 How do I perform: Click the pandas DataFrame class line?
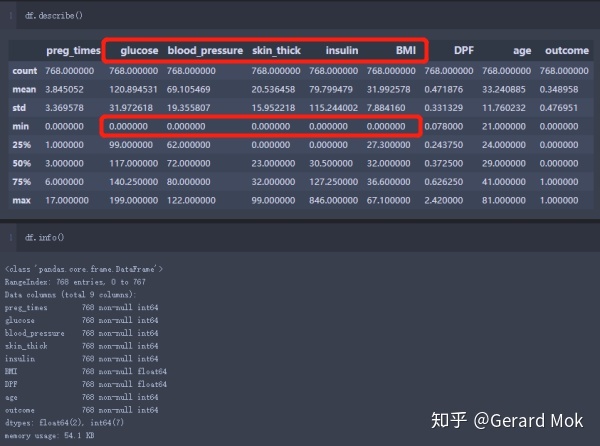(x=84, y=269)
